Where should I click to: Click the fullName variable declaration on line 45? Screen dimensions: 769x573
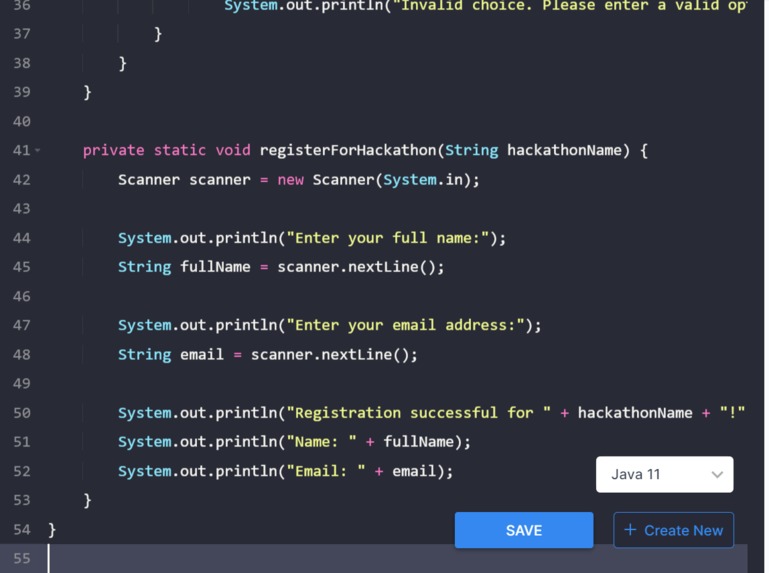(x=215, y=267)
